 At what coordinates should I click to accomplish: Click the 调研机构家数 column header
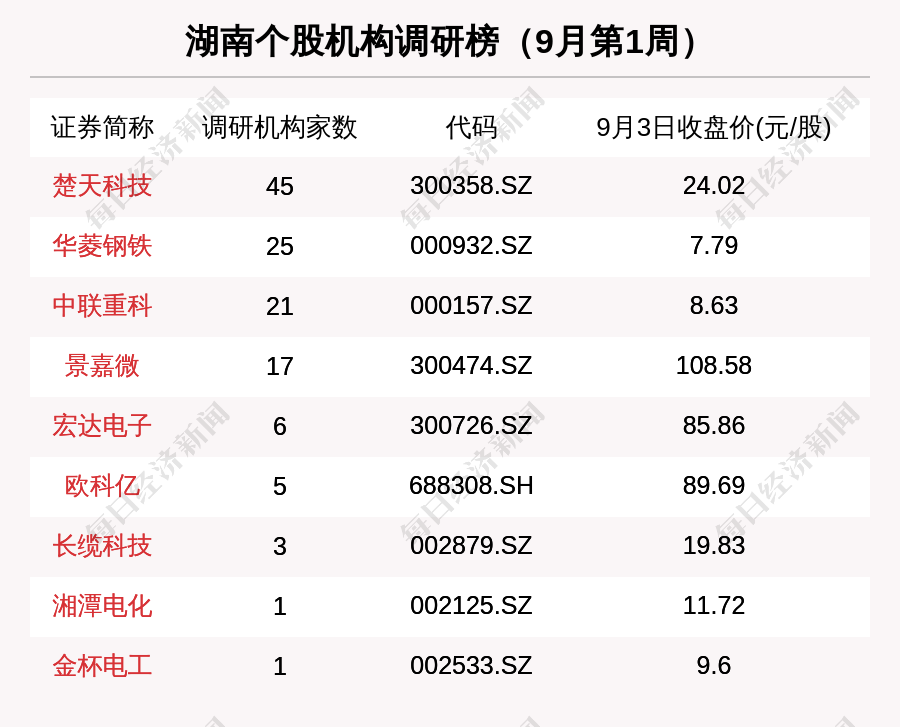click(280, 127)
